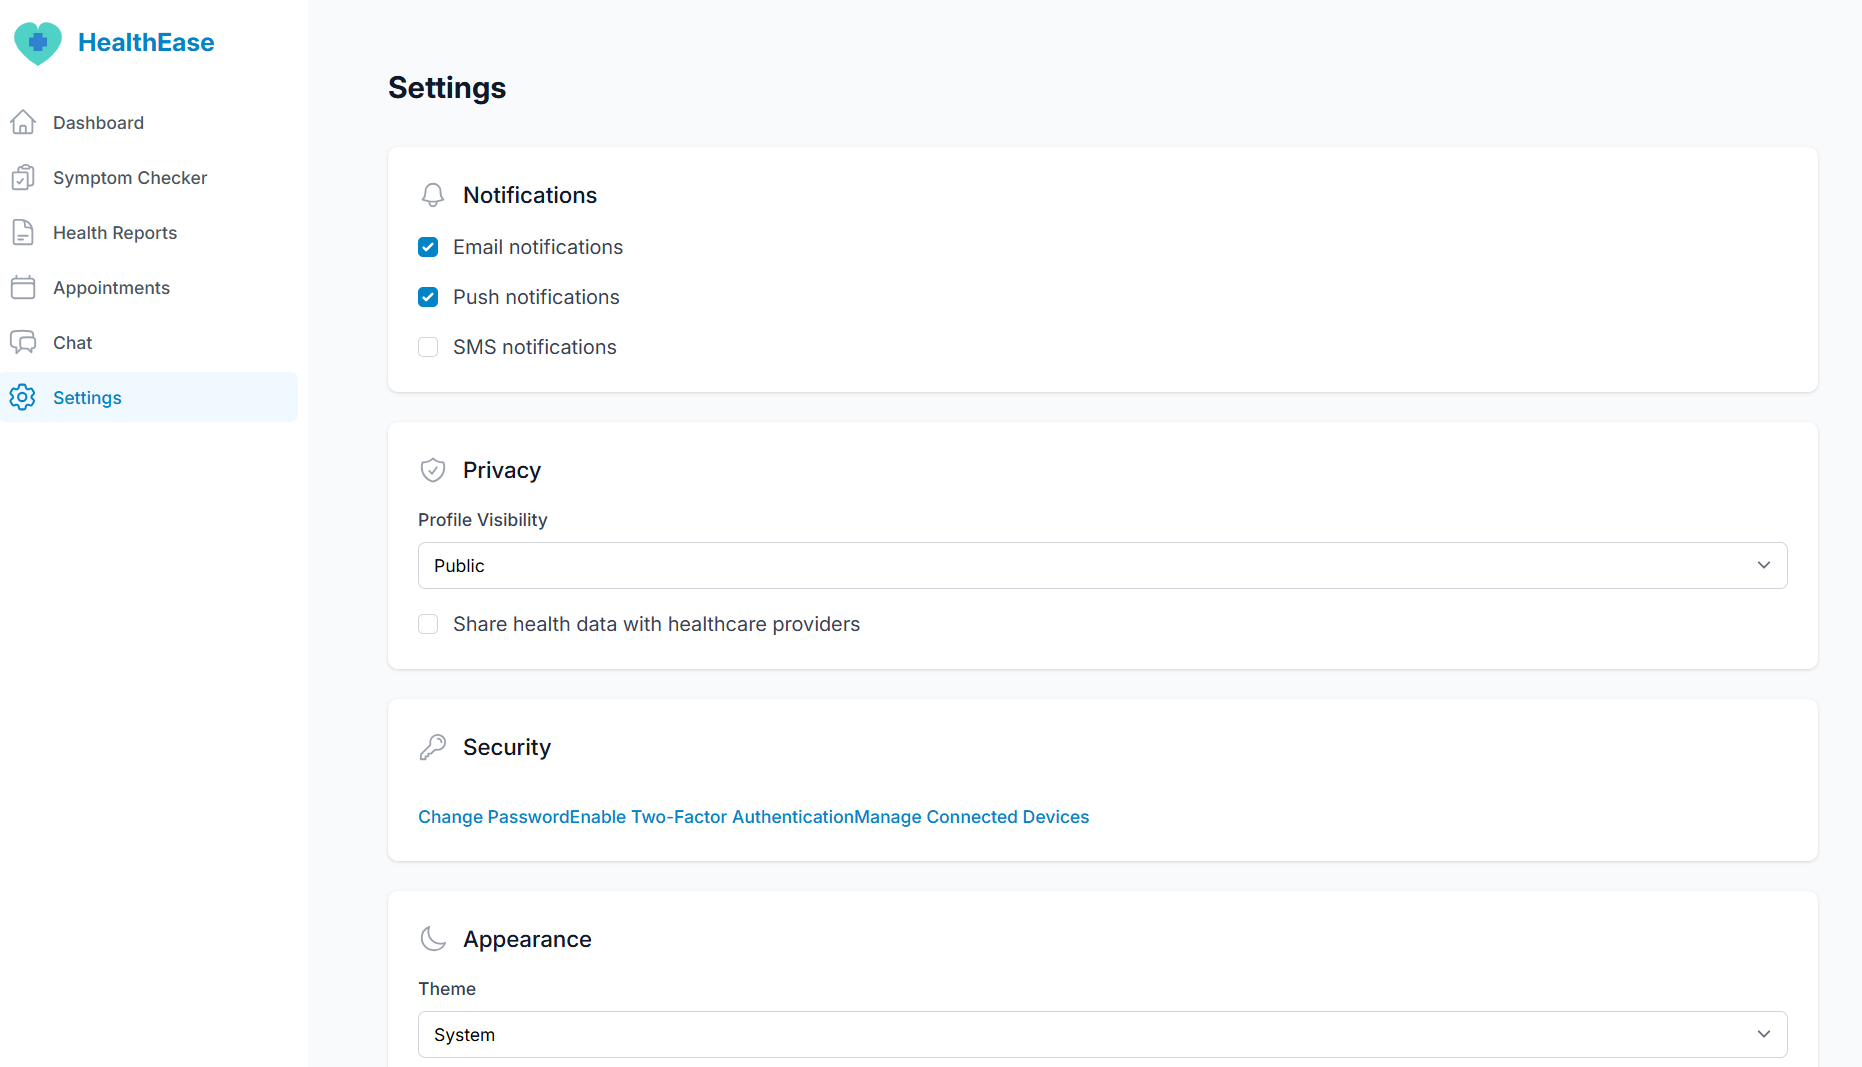Click the Symptom Checker clipboard icon
The width and height of the screenshot is (1862, 1067).
(23, 177)
